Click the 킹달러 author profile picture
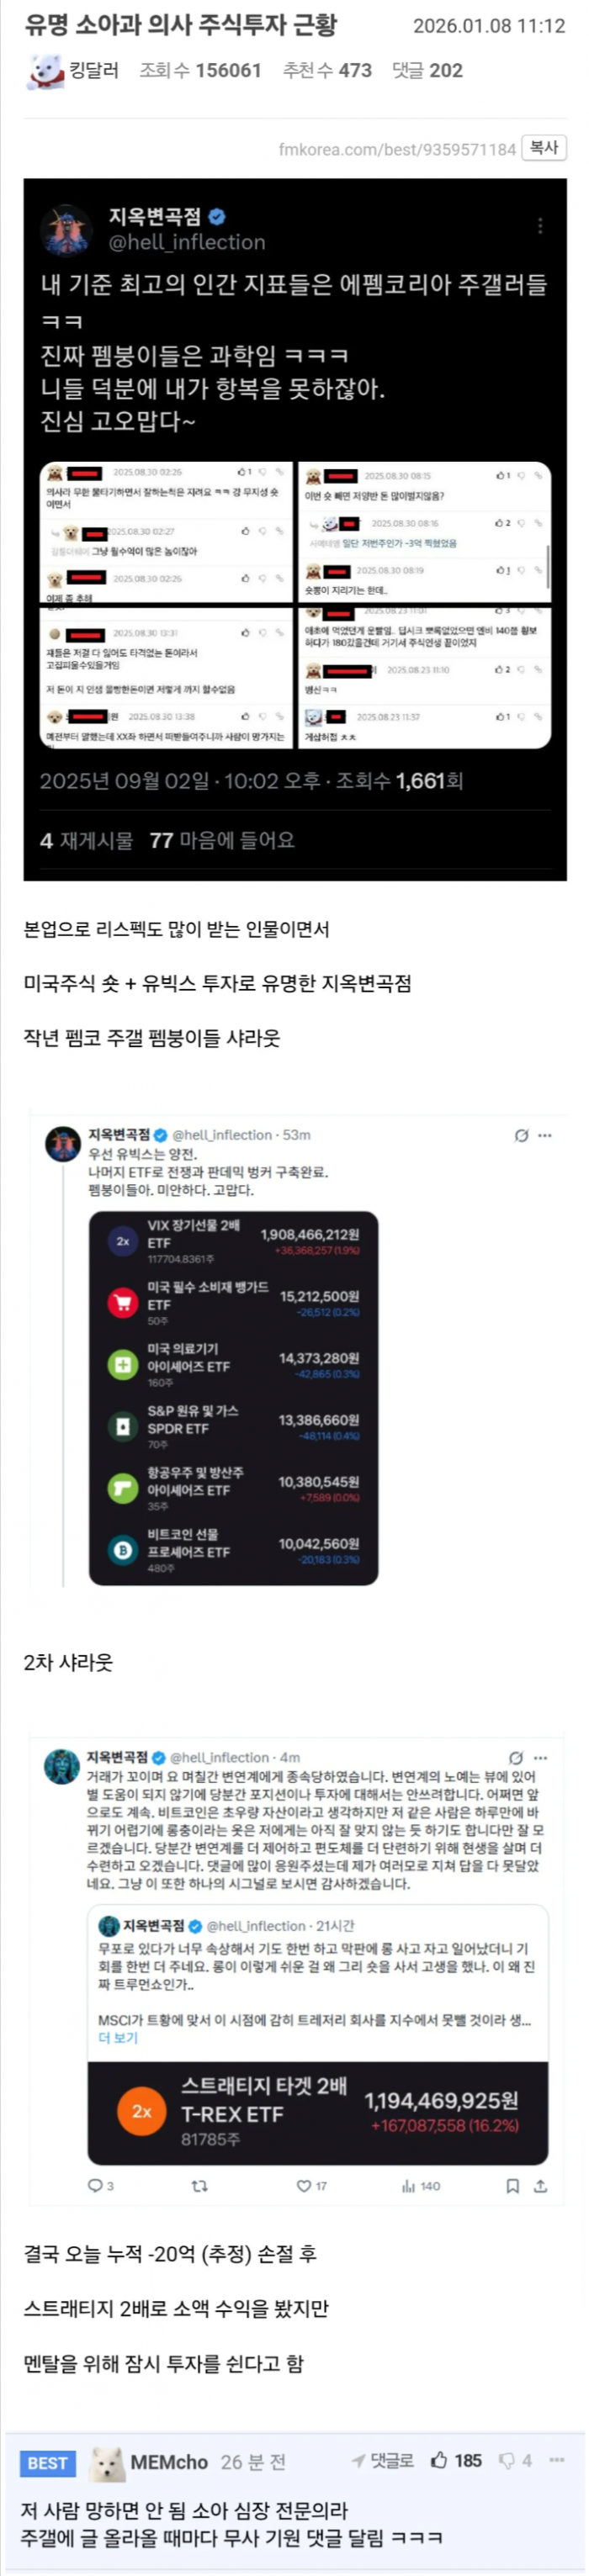Viewport: 589px width, 2576px height. [x=44, y=71]
